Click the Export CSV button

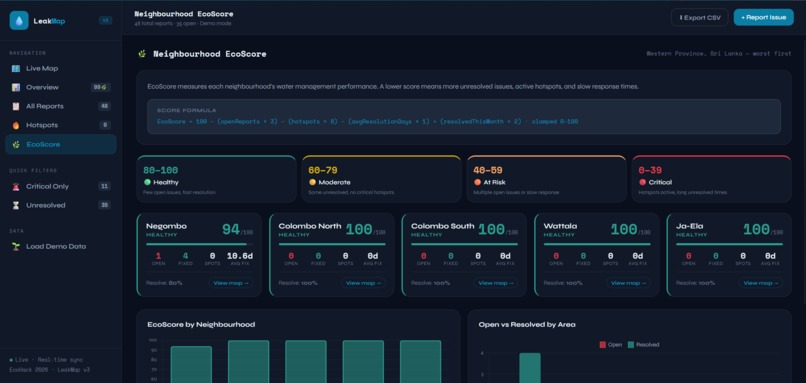tap(700, 17)
